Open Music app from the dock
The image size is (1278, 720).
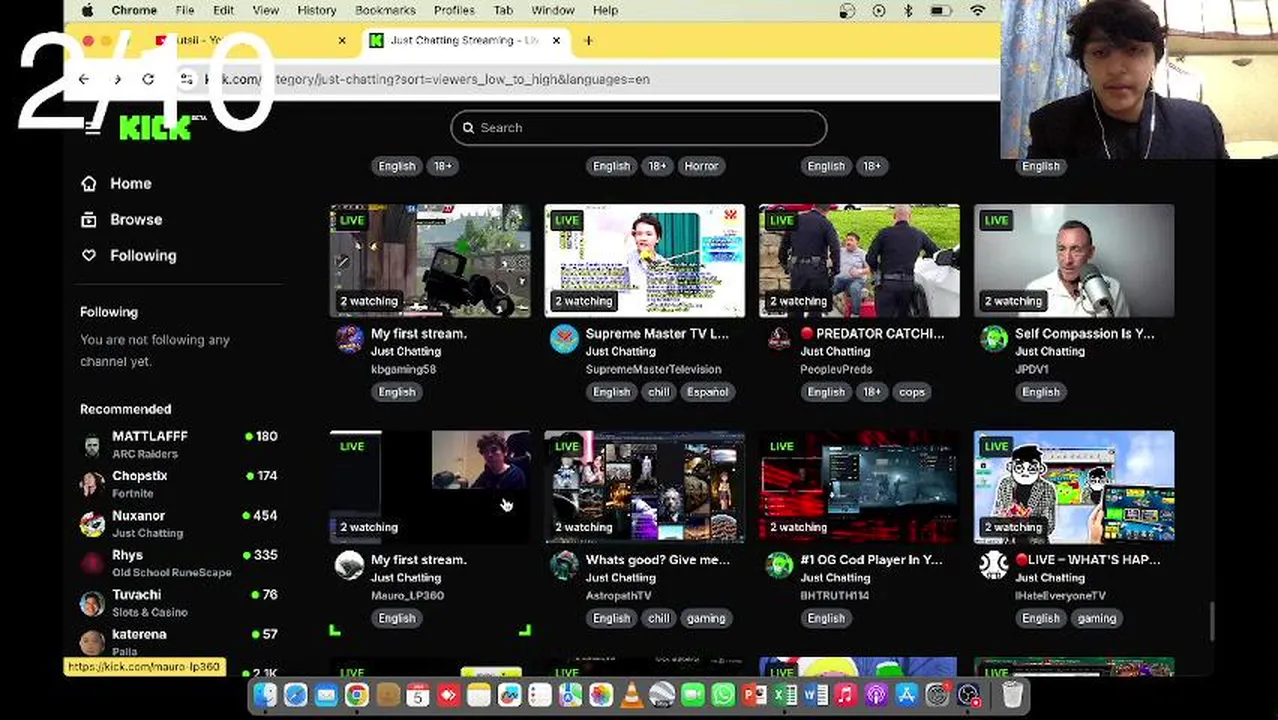point(845,695)
